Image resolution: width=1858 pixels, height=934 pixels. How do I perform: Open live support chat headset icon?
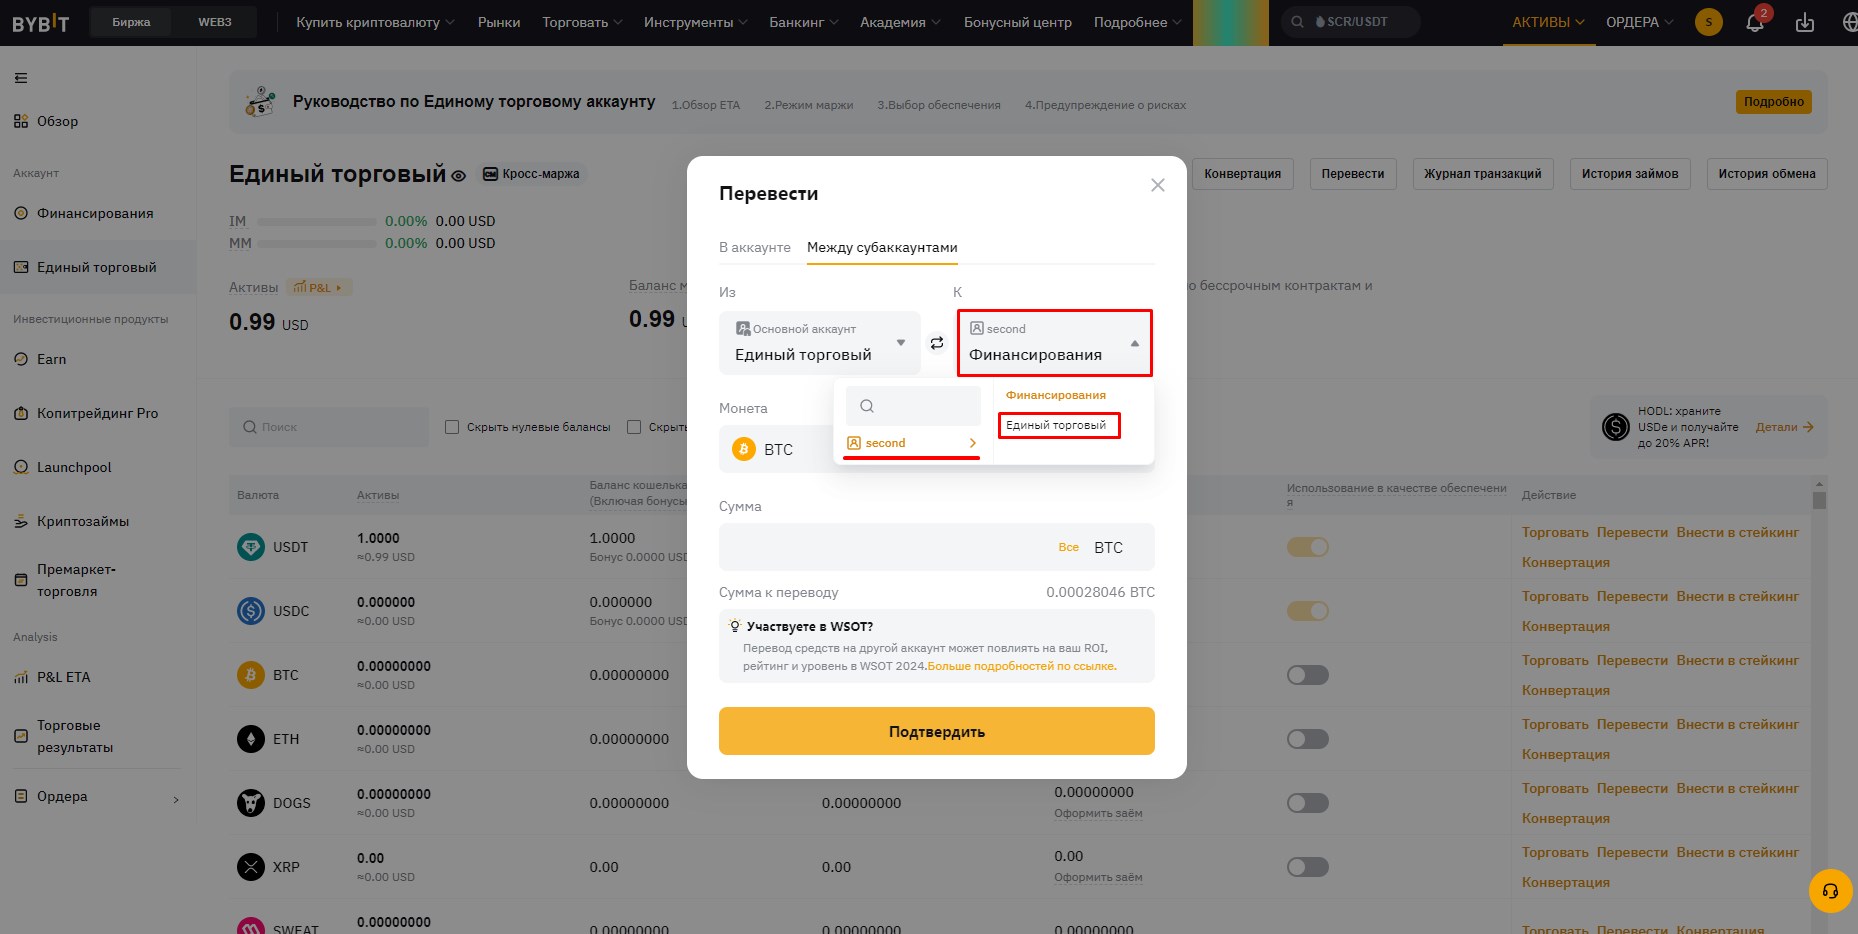(1830, 891)
